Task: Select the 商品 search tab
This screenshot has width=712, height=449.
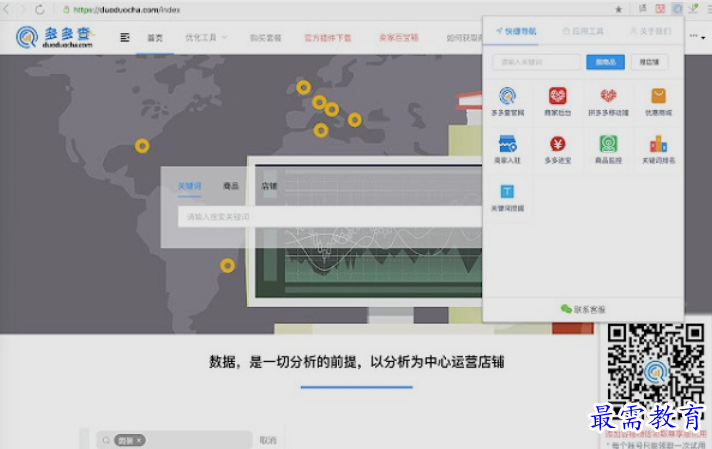Action: pyautogui.click(x=231, y=186)
